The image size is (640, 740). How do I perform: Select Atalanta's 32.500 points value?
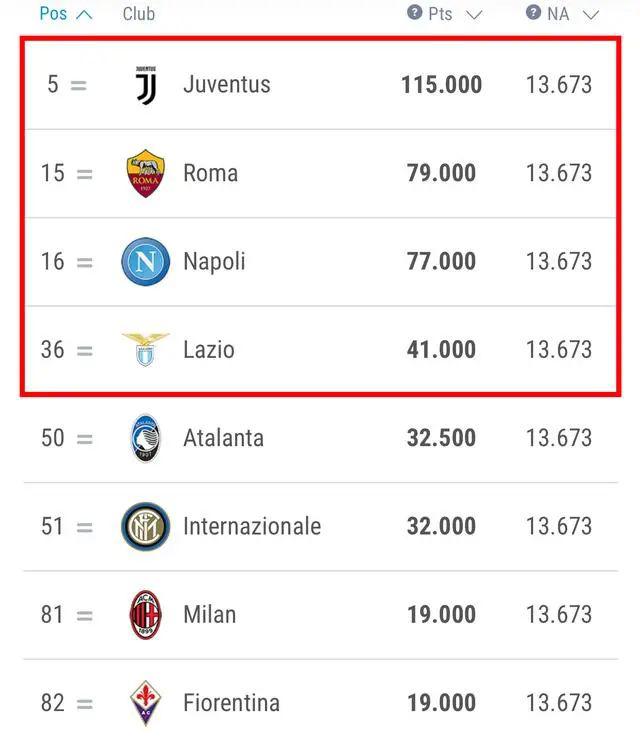coord(441,438)
